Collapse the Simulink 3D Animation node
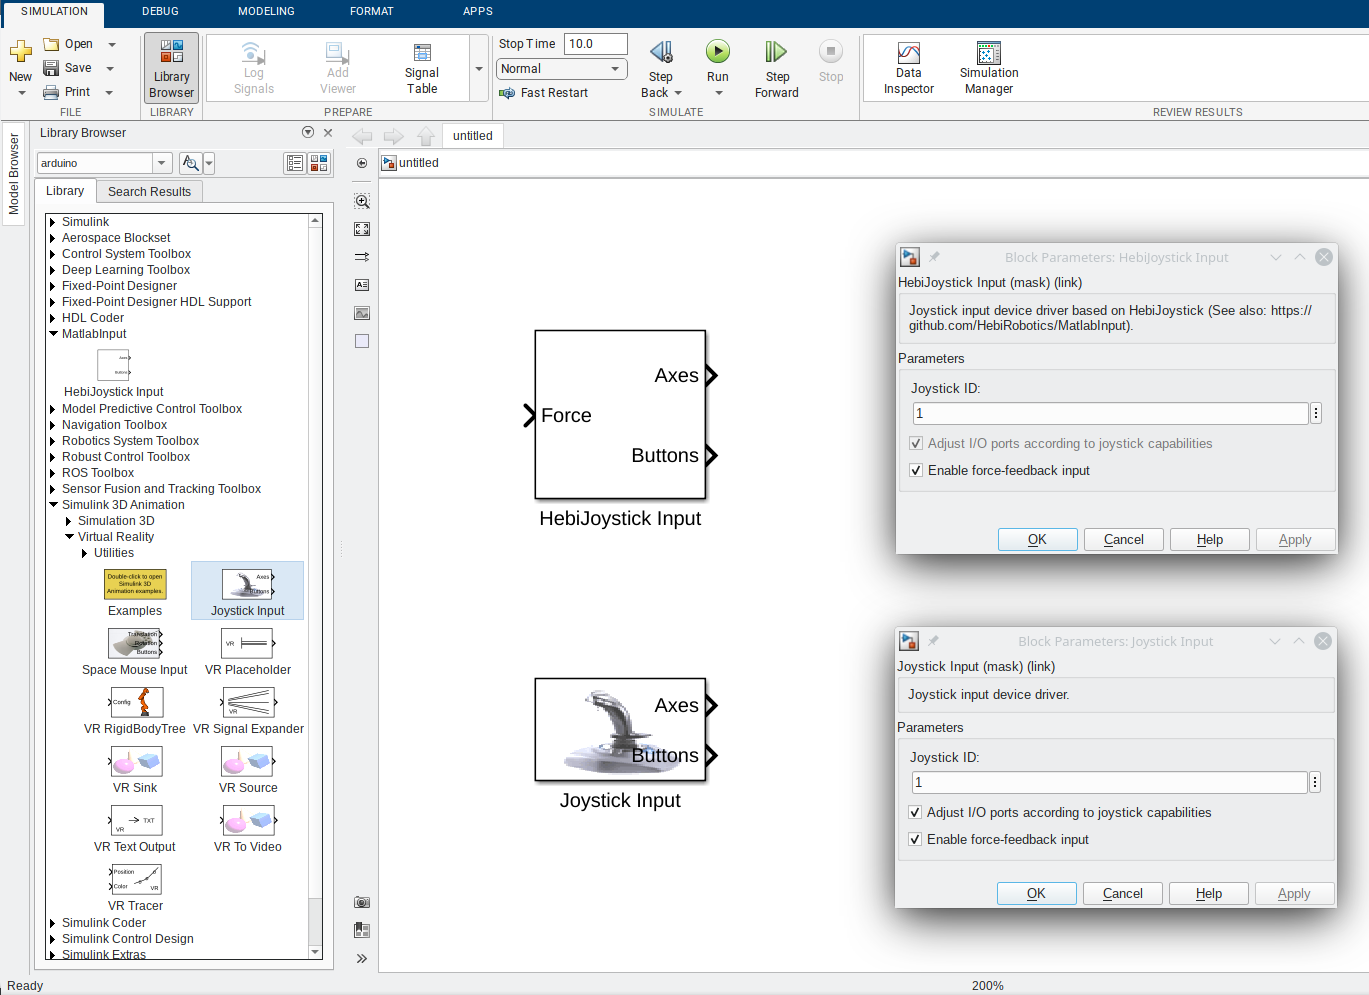 pos(53,505)
